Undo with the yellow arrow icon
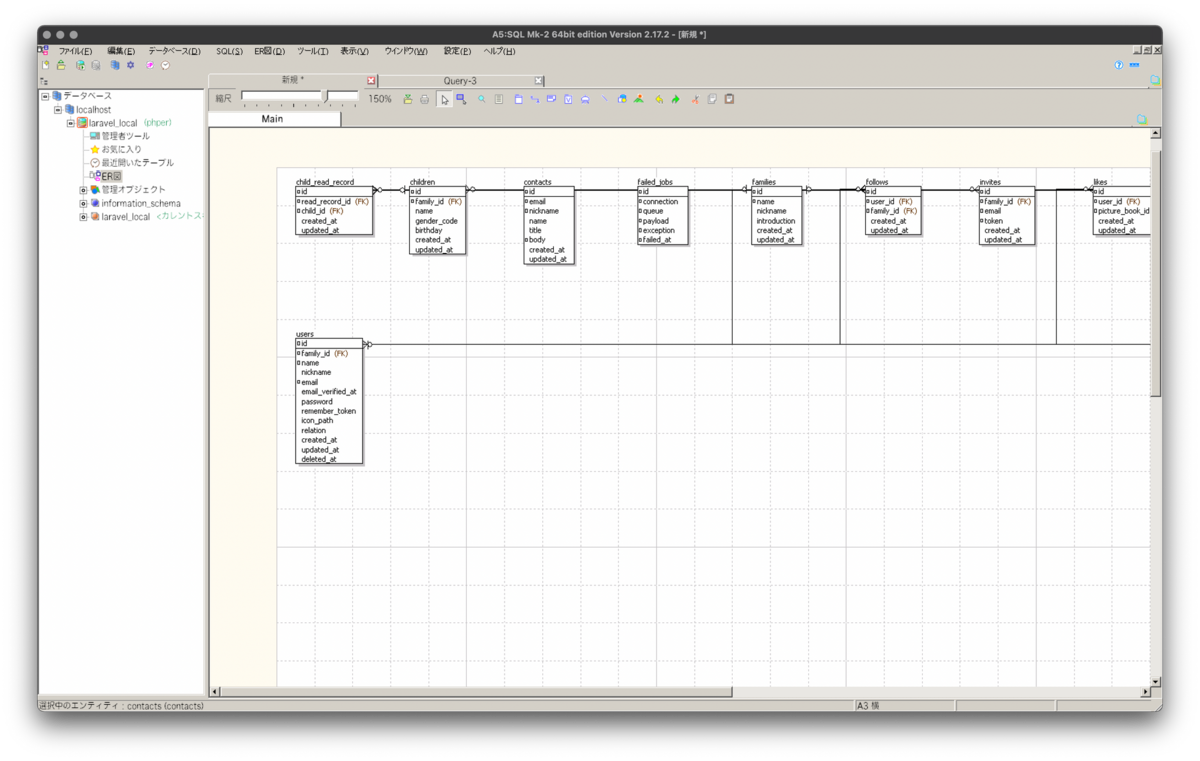 coord(660,99)
